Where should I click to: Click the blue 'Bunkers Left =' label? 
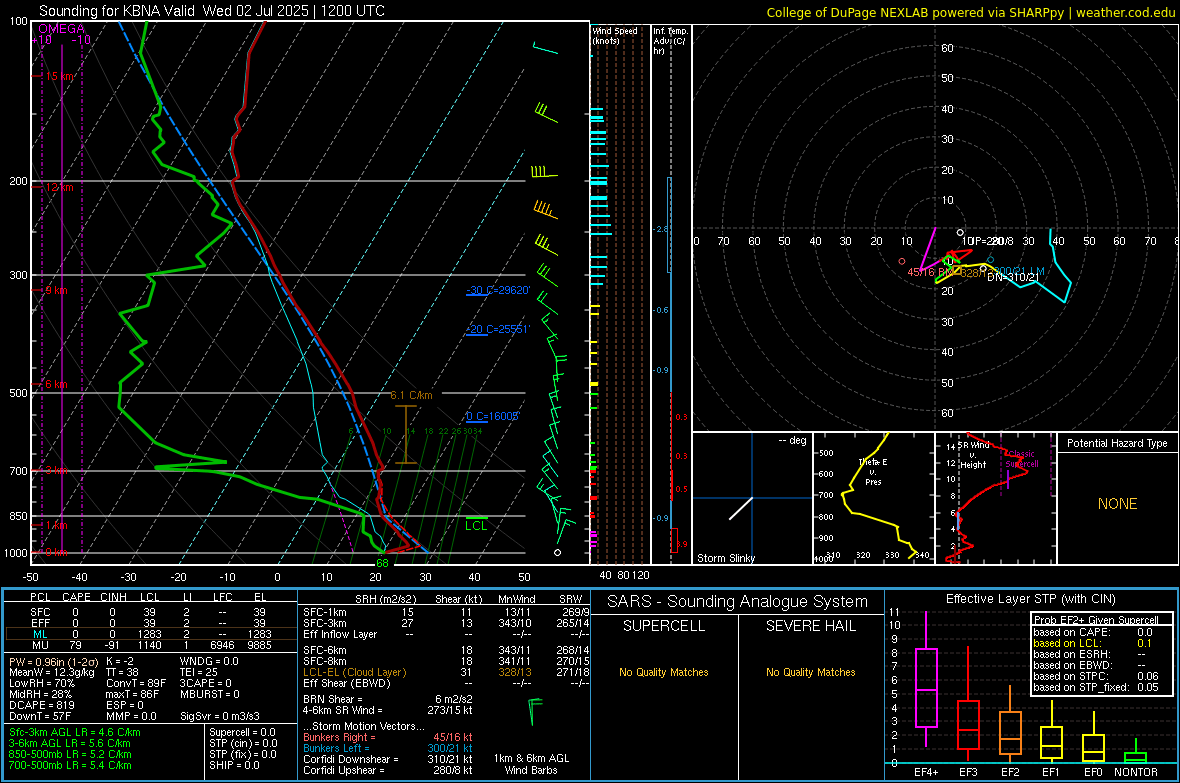336,748
